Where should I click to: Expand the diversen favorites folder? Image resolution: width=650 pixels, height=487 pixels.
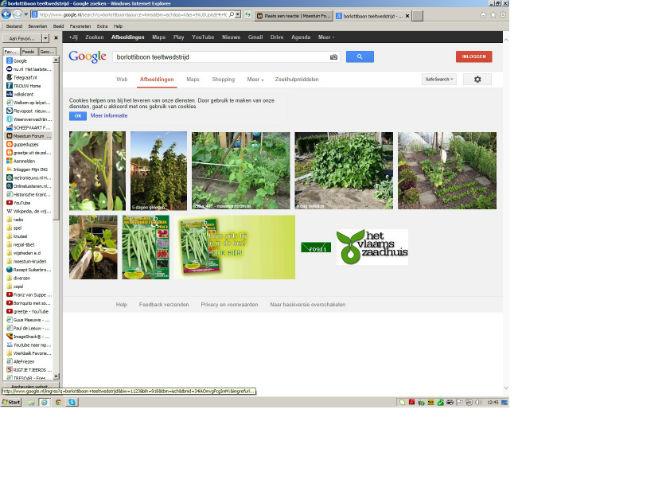22,278
